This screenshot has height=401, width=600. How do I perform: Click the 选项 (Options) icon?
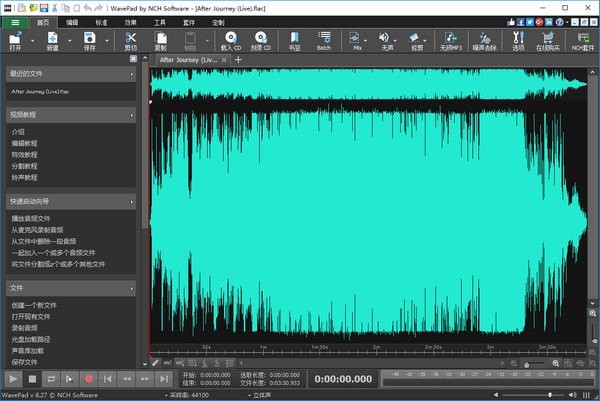(517, 40)
